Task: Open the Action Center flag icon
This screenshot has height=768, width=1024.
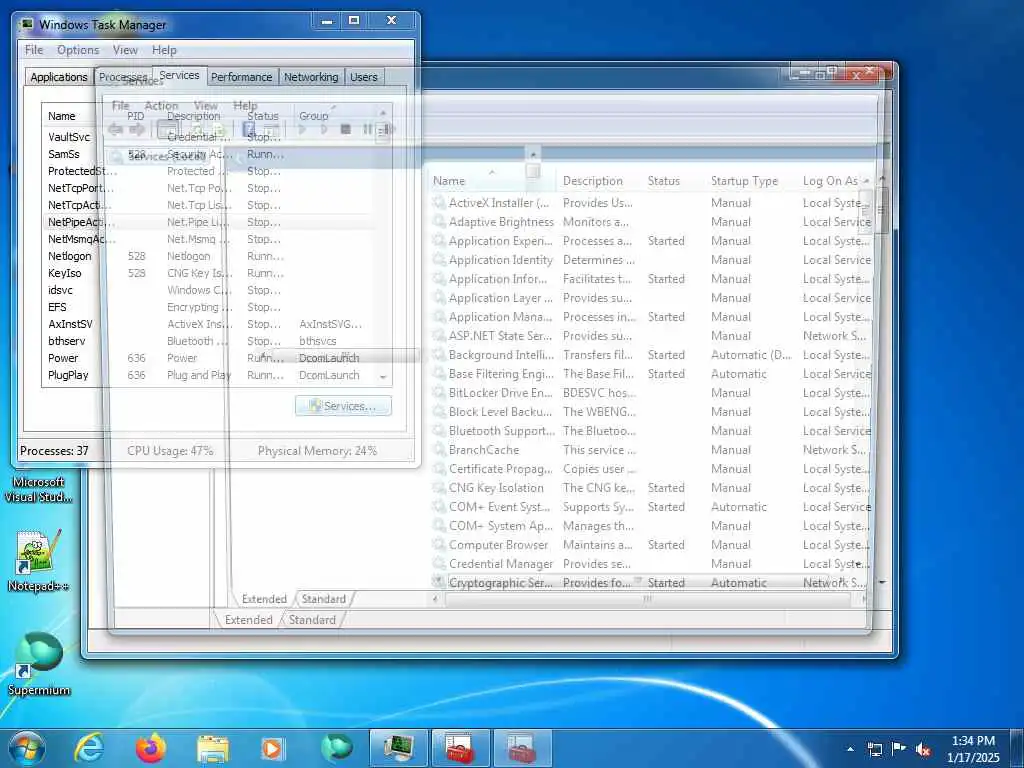Action: (899, 749)
